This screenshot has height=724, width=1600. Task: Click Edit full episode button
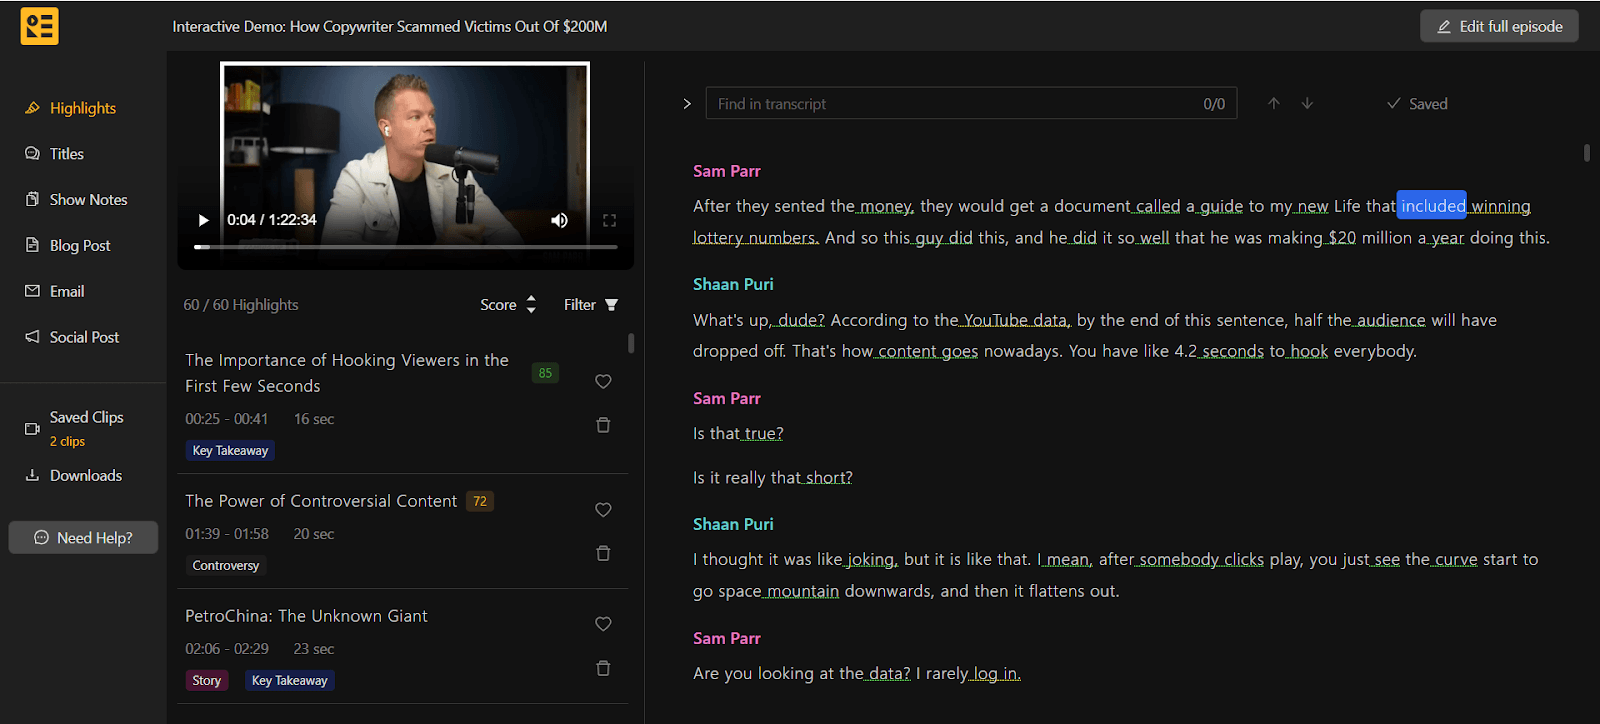tap(1499, 27)
